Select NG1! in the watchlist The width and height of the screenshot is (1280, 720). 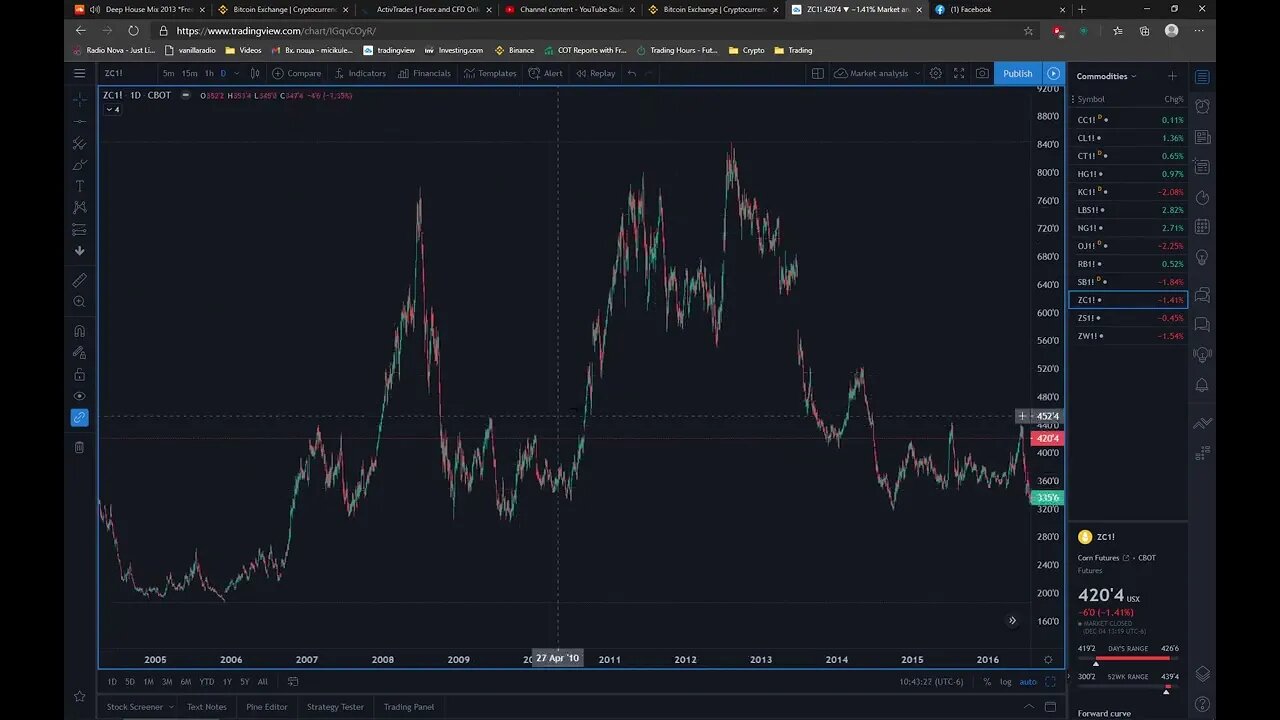(x=1129, y=228)
